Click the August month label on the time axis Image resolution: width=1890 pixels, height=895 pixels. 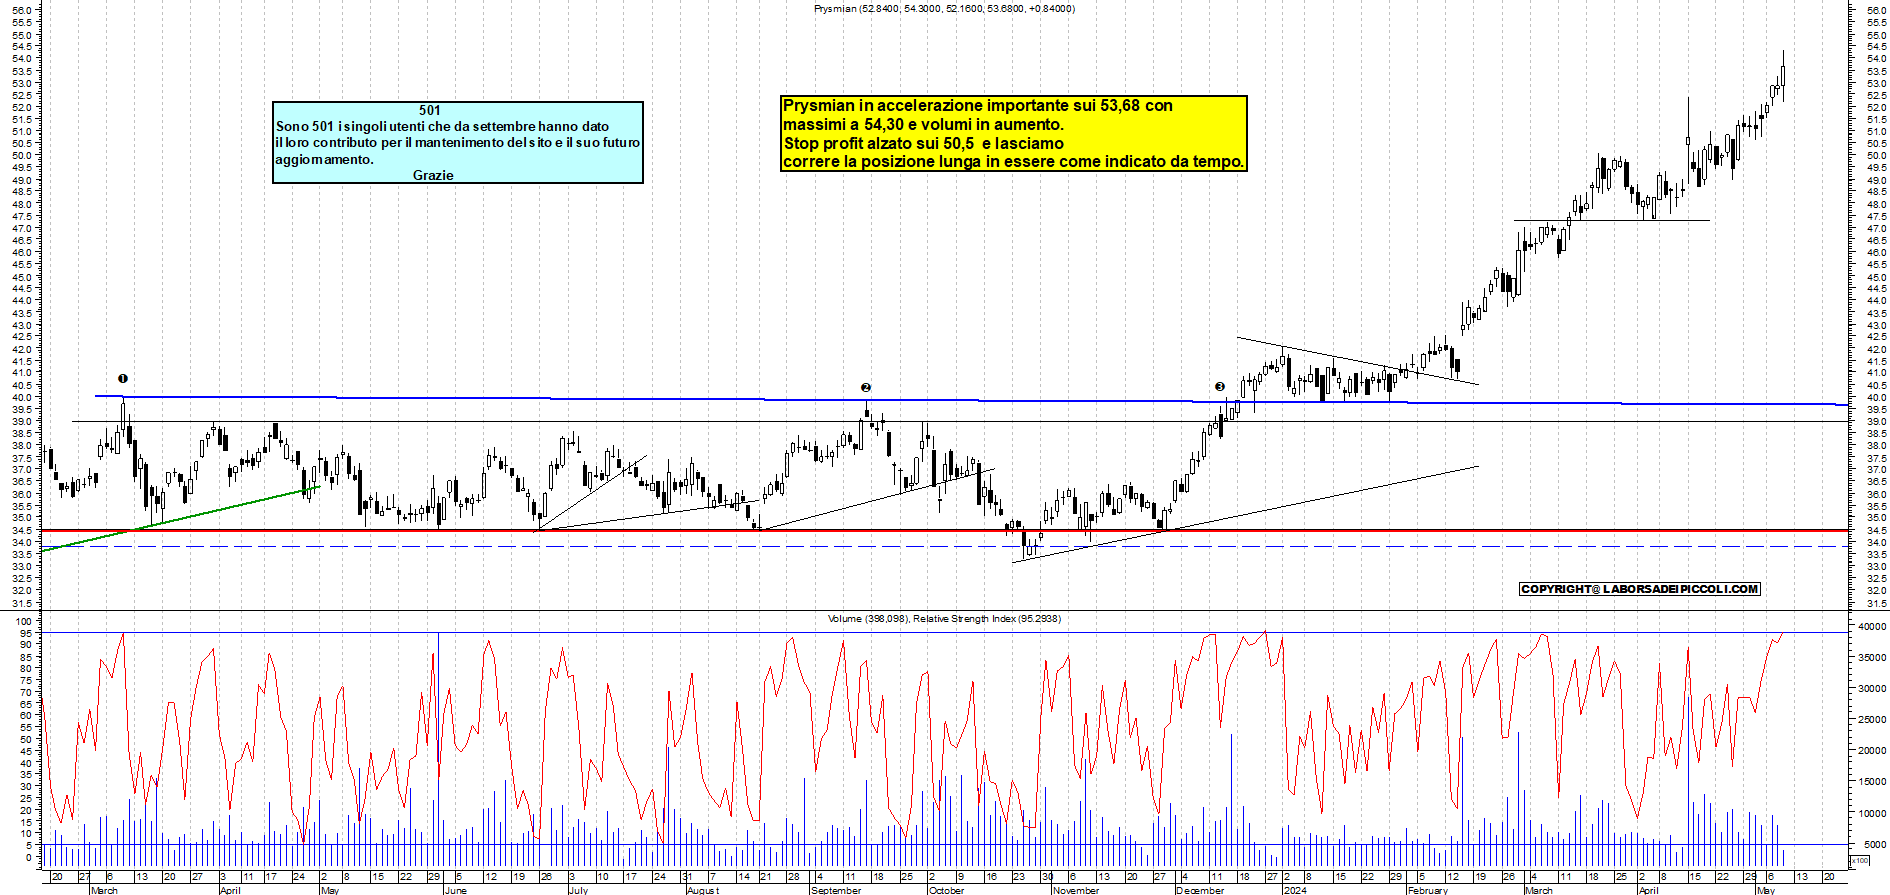[x=703, y=890]
